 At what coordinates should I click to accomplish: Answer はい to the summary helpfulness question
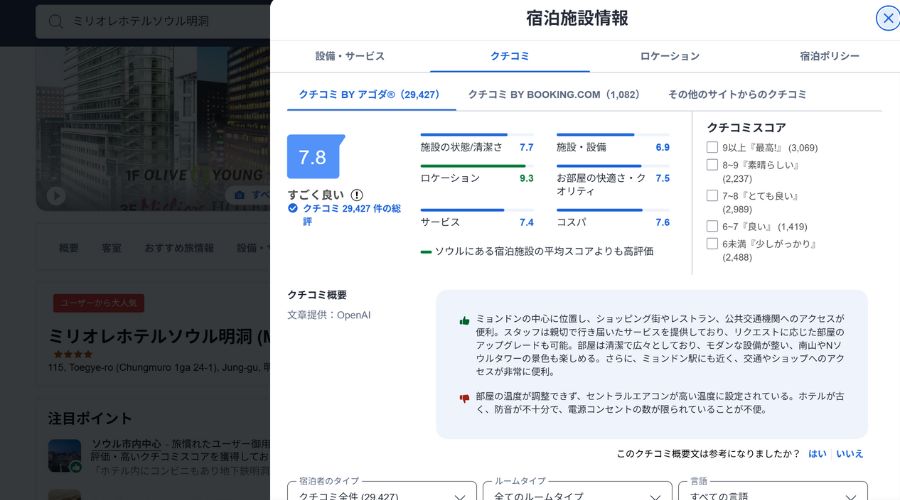click(x=817, y=454)
